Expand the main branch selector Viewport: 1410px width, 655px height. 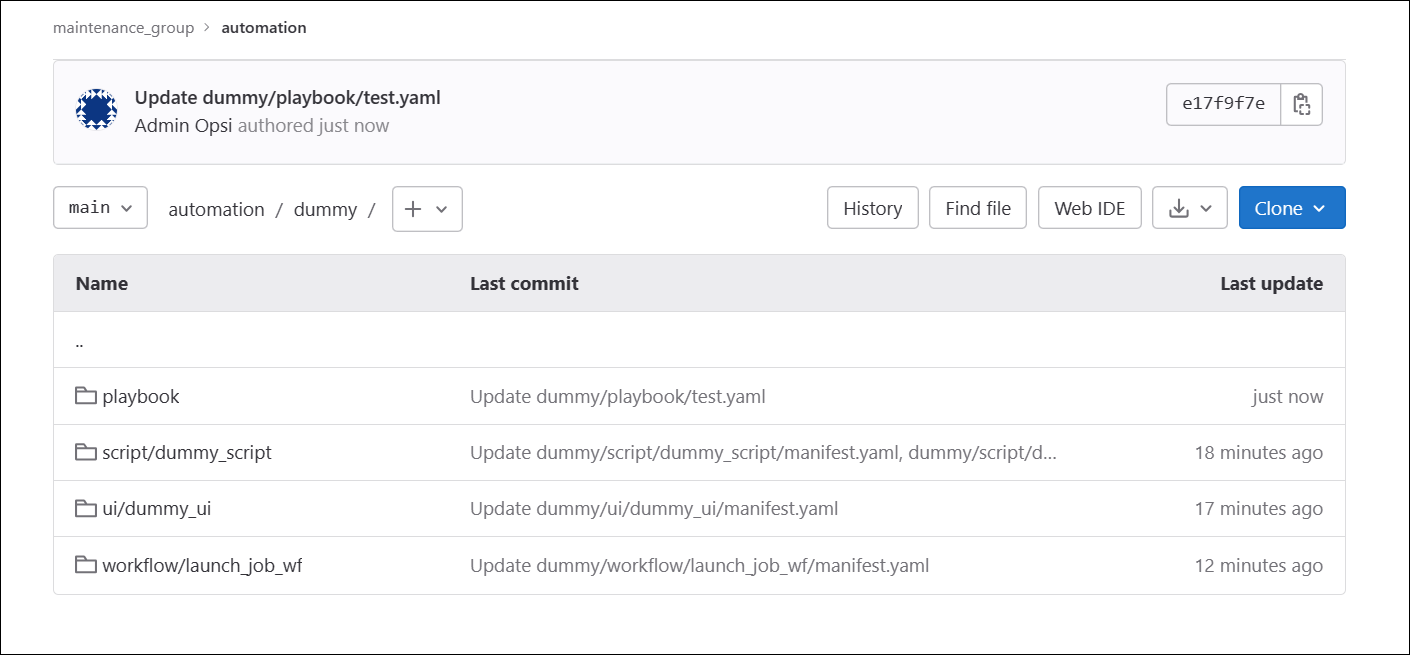[x=100, y=207]
